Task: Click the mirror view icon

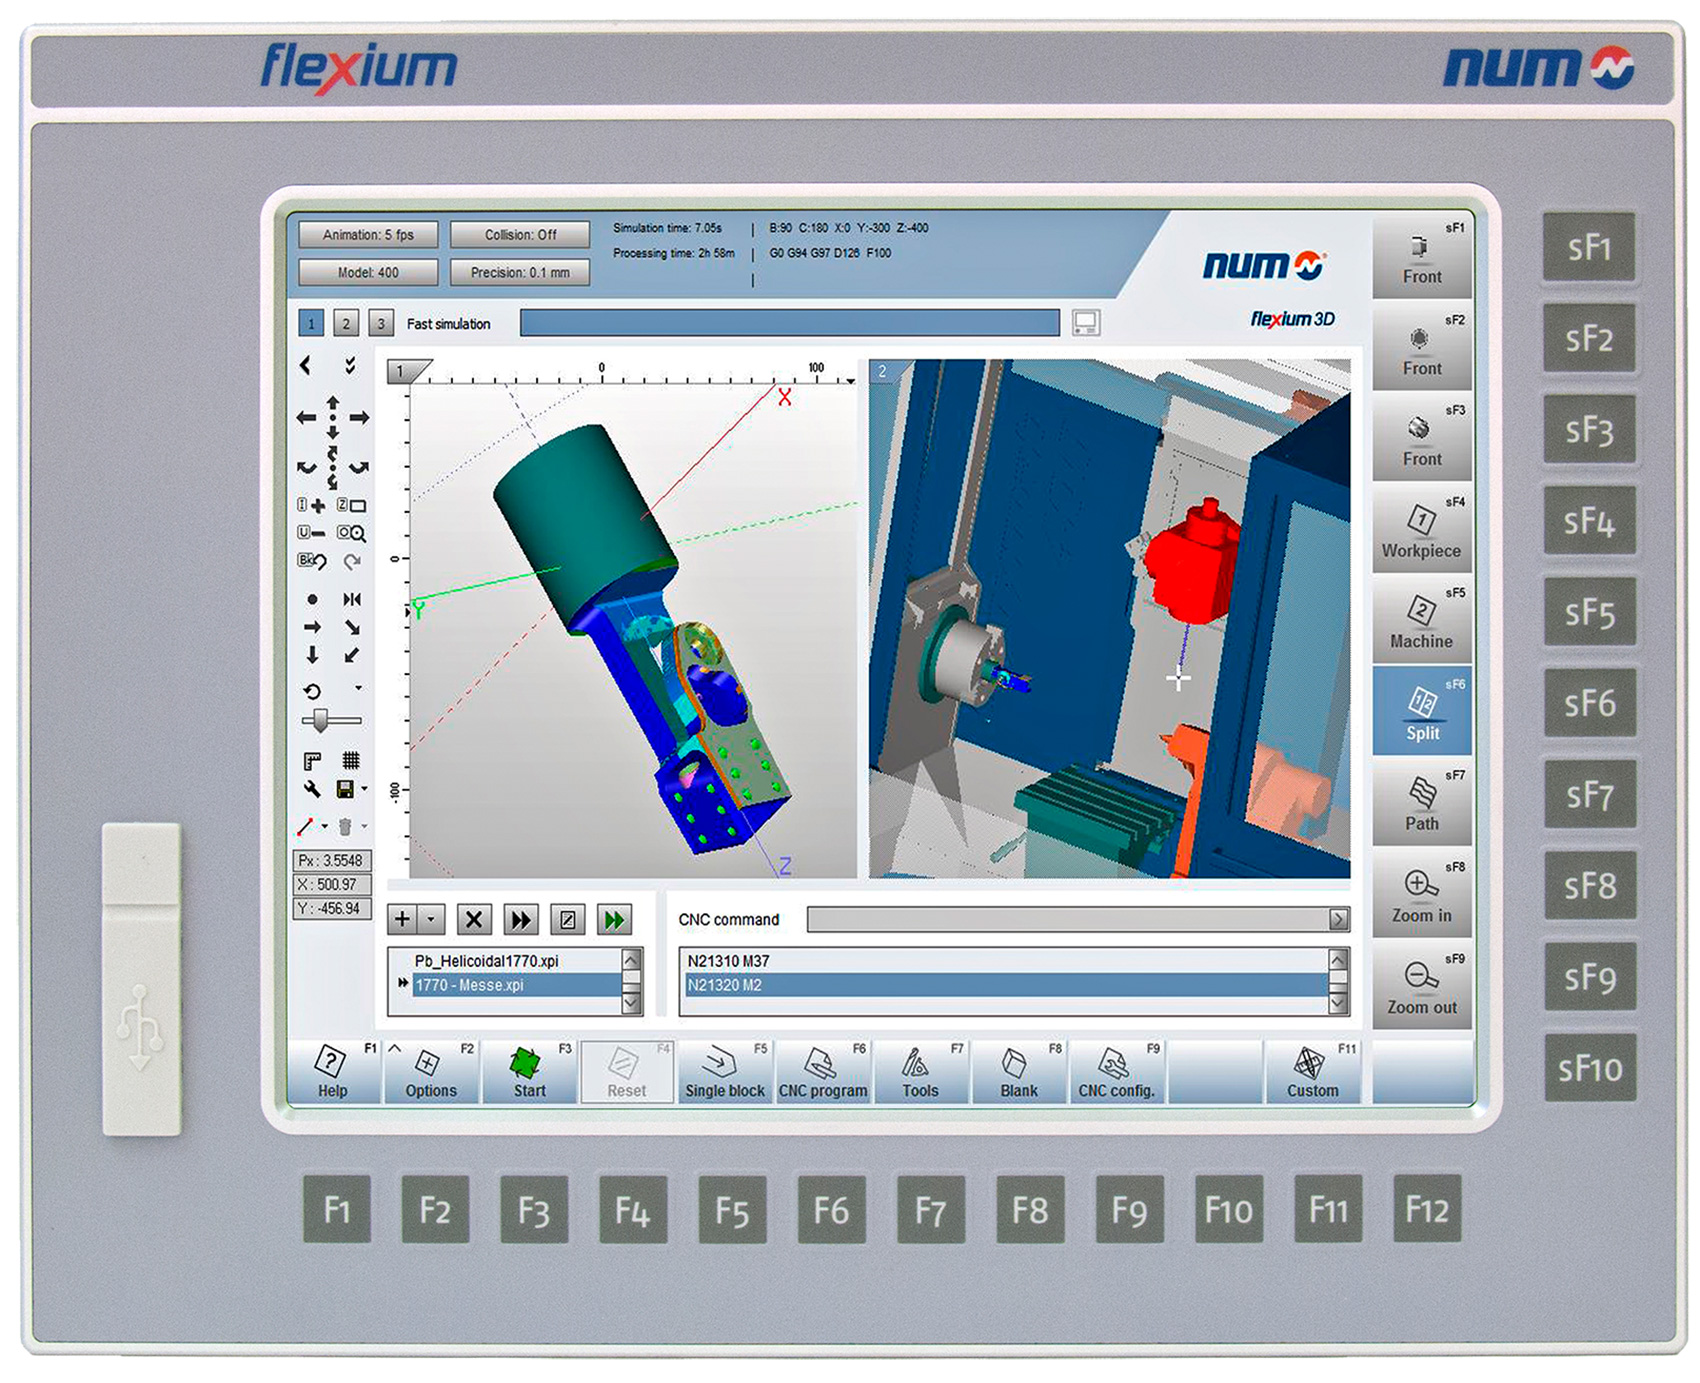Action: point(352,600)
